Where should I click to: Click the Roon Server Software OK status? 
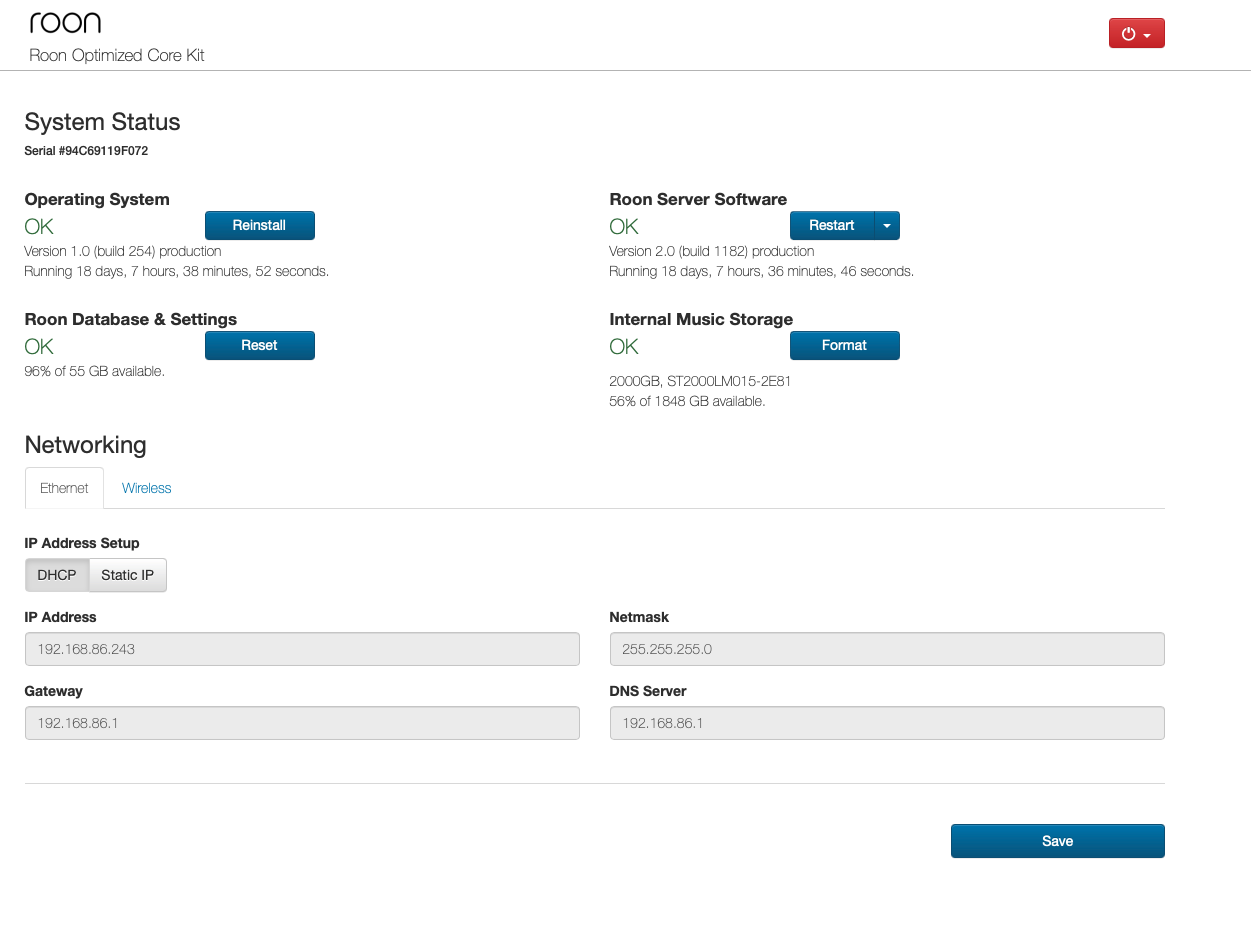624,227
